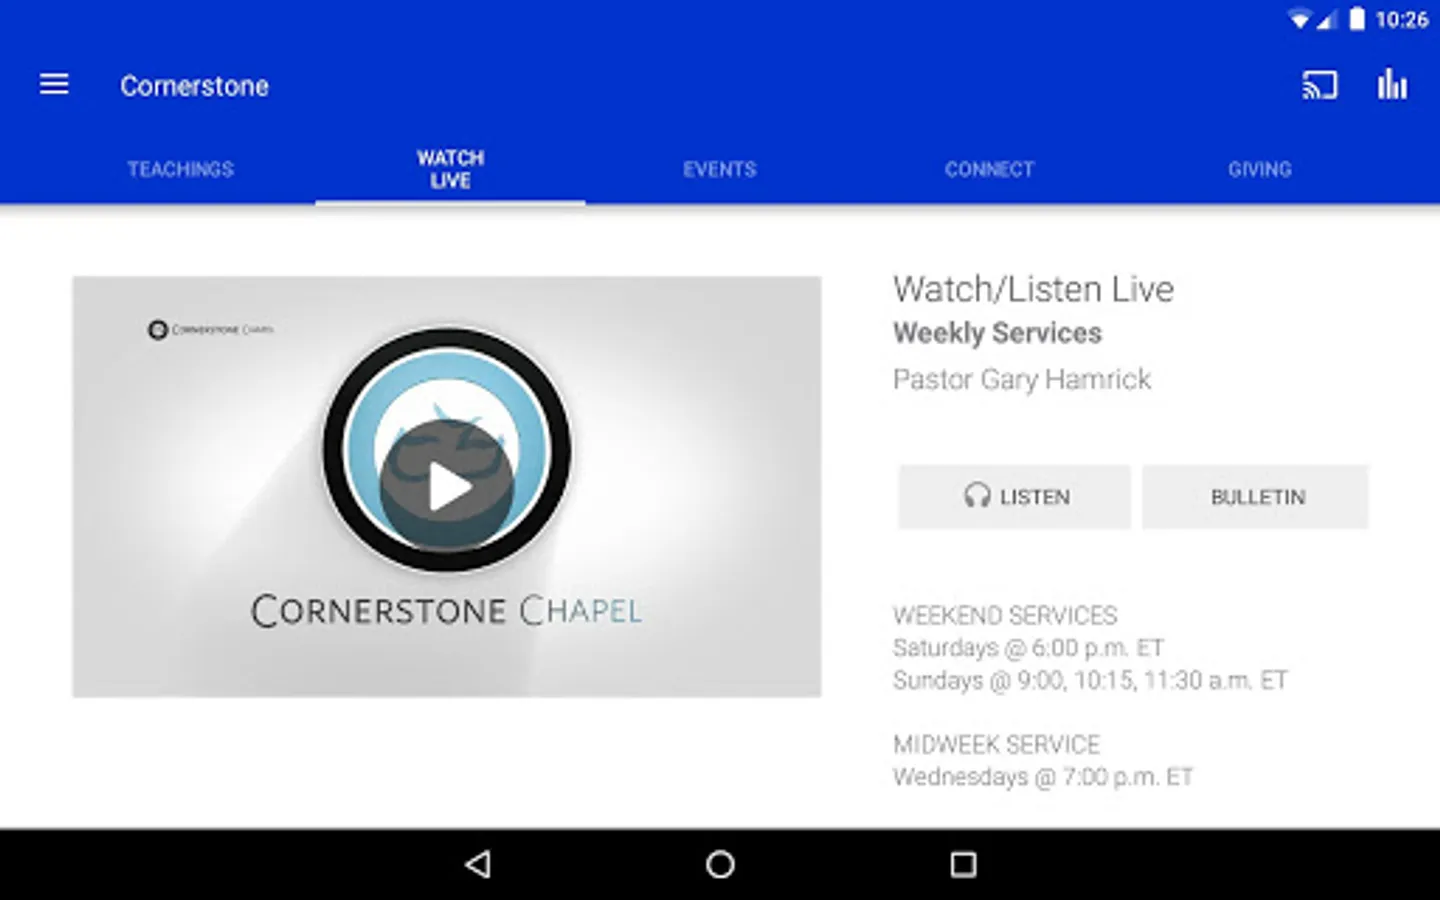Check the battery status icon
The height and width of the screenshot is (900, 1440).
1356,19
